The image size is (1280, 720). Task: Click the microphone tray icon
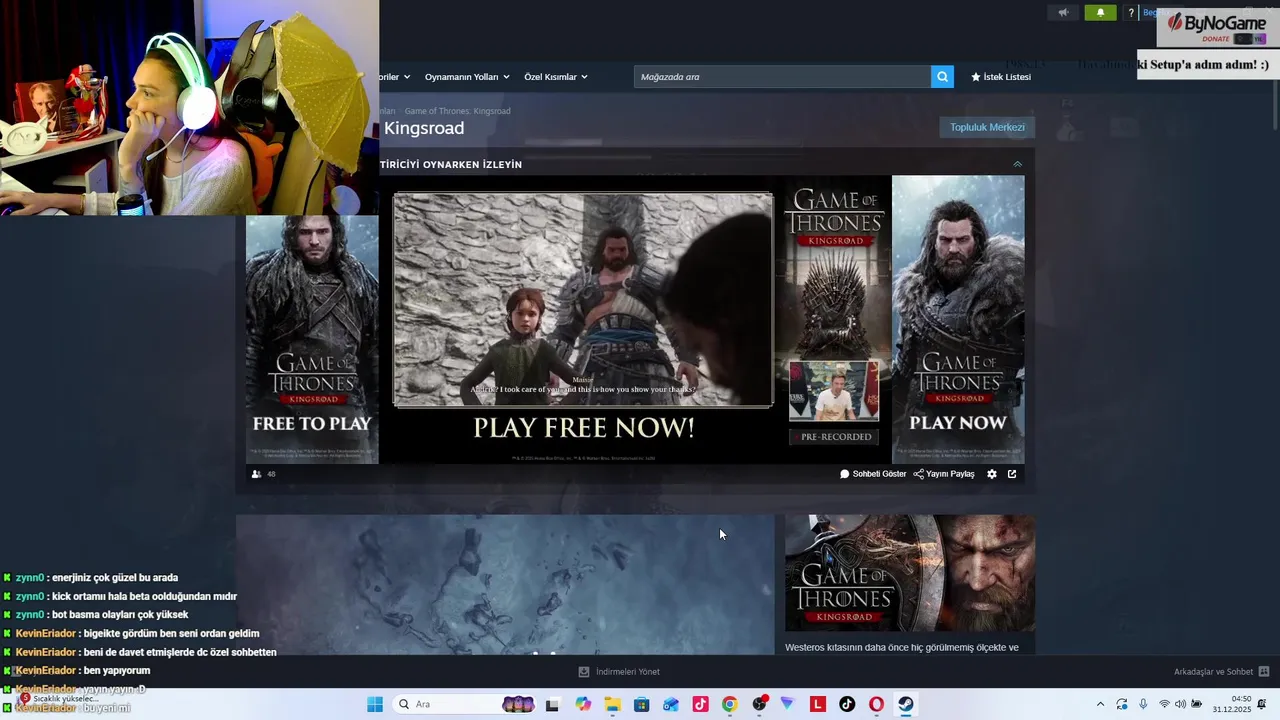1143,704
